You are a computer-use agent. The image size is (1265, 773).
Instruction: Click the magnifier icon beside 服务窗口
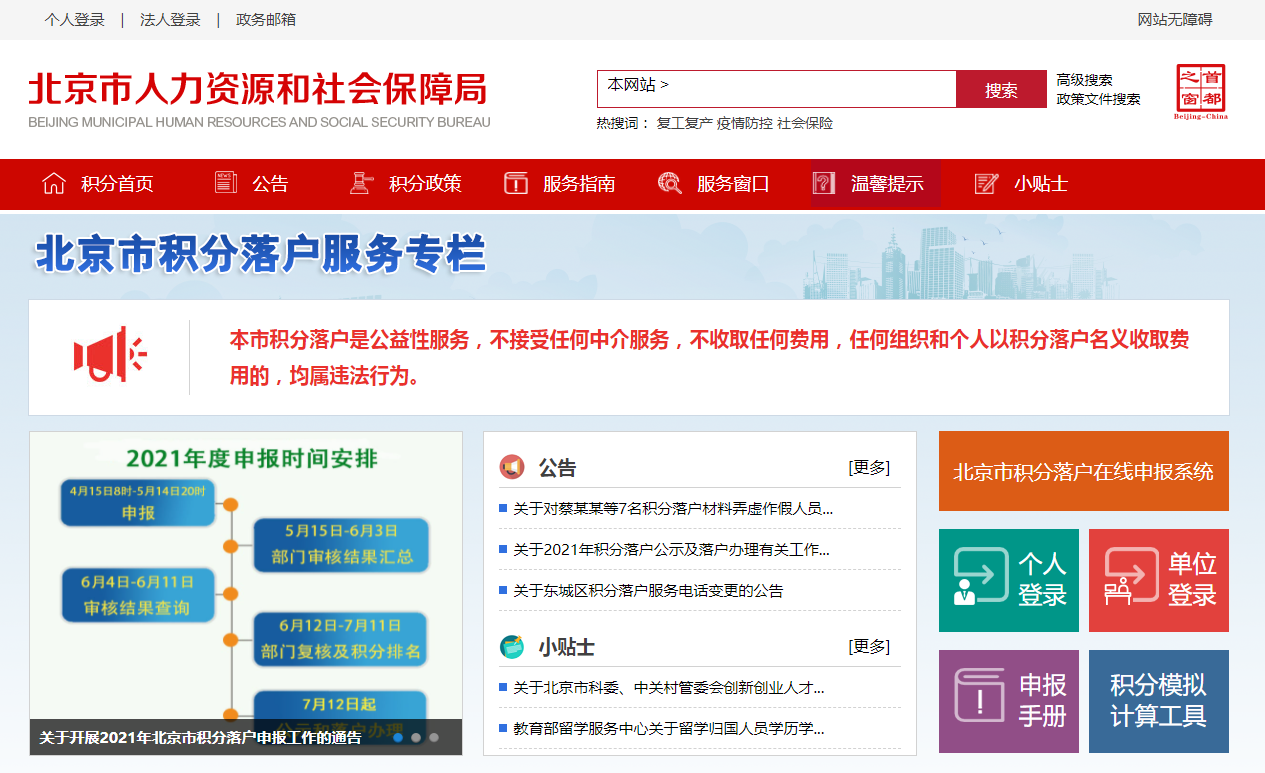pos(669,183)
